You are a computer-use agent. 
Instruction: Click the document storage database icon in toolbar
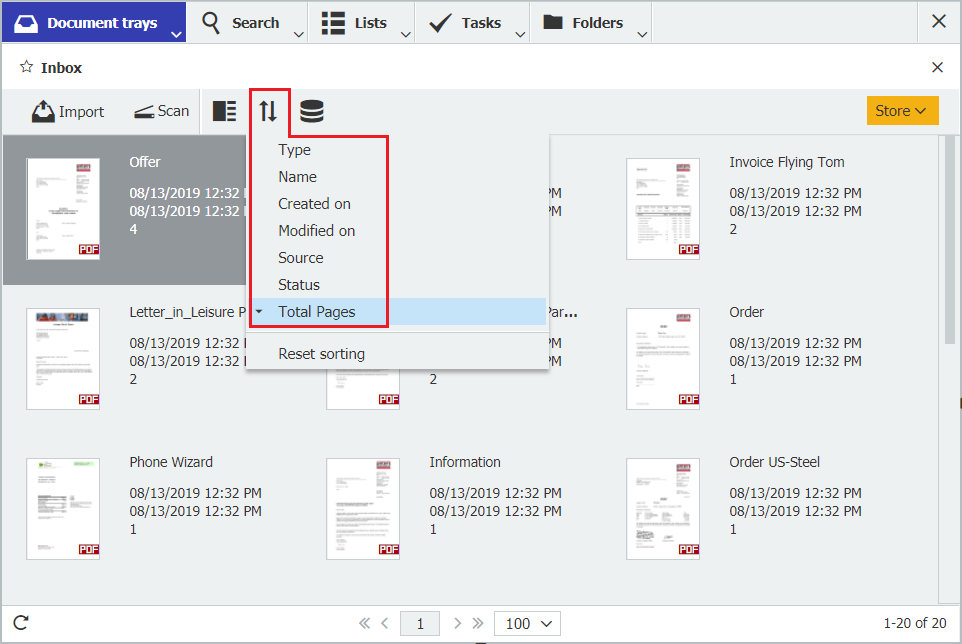pyautogui.click(x=311, y=111)
